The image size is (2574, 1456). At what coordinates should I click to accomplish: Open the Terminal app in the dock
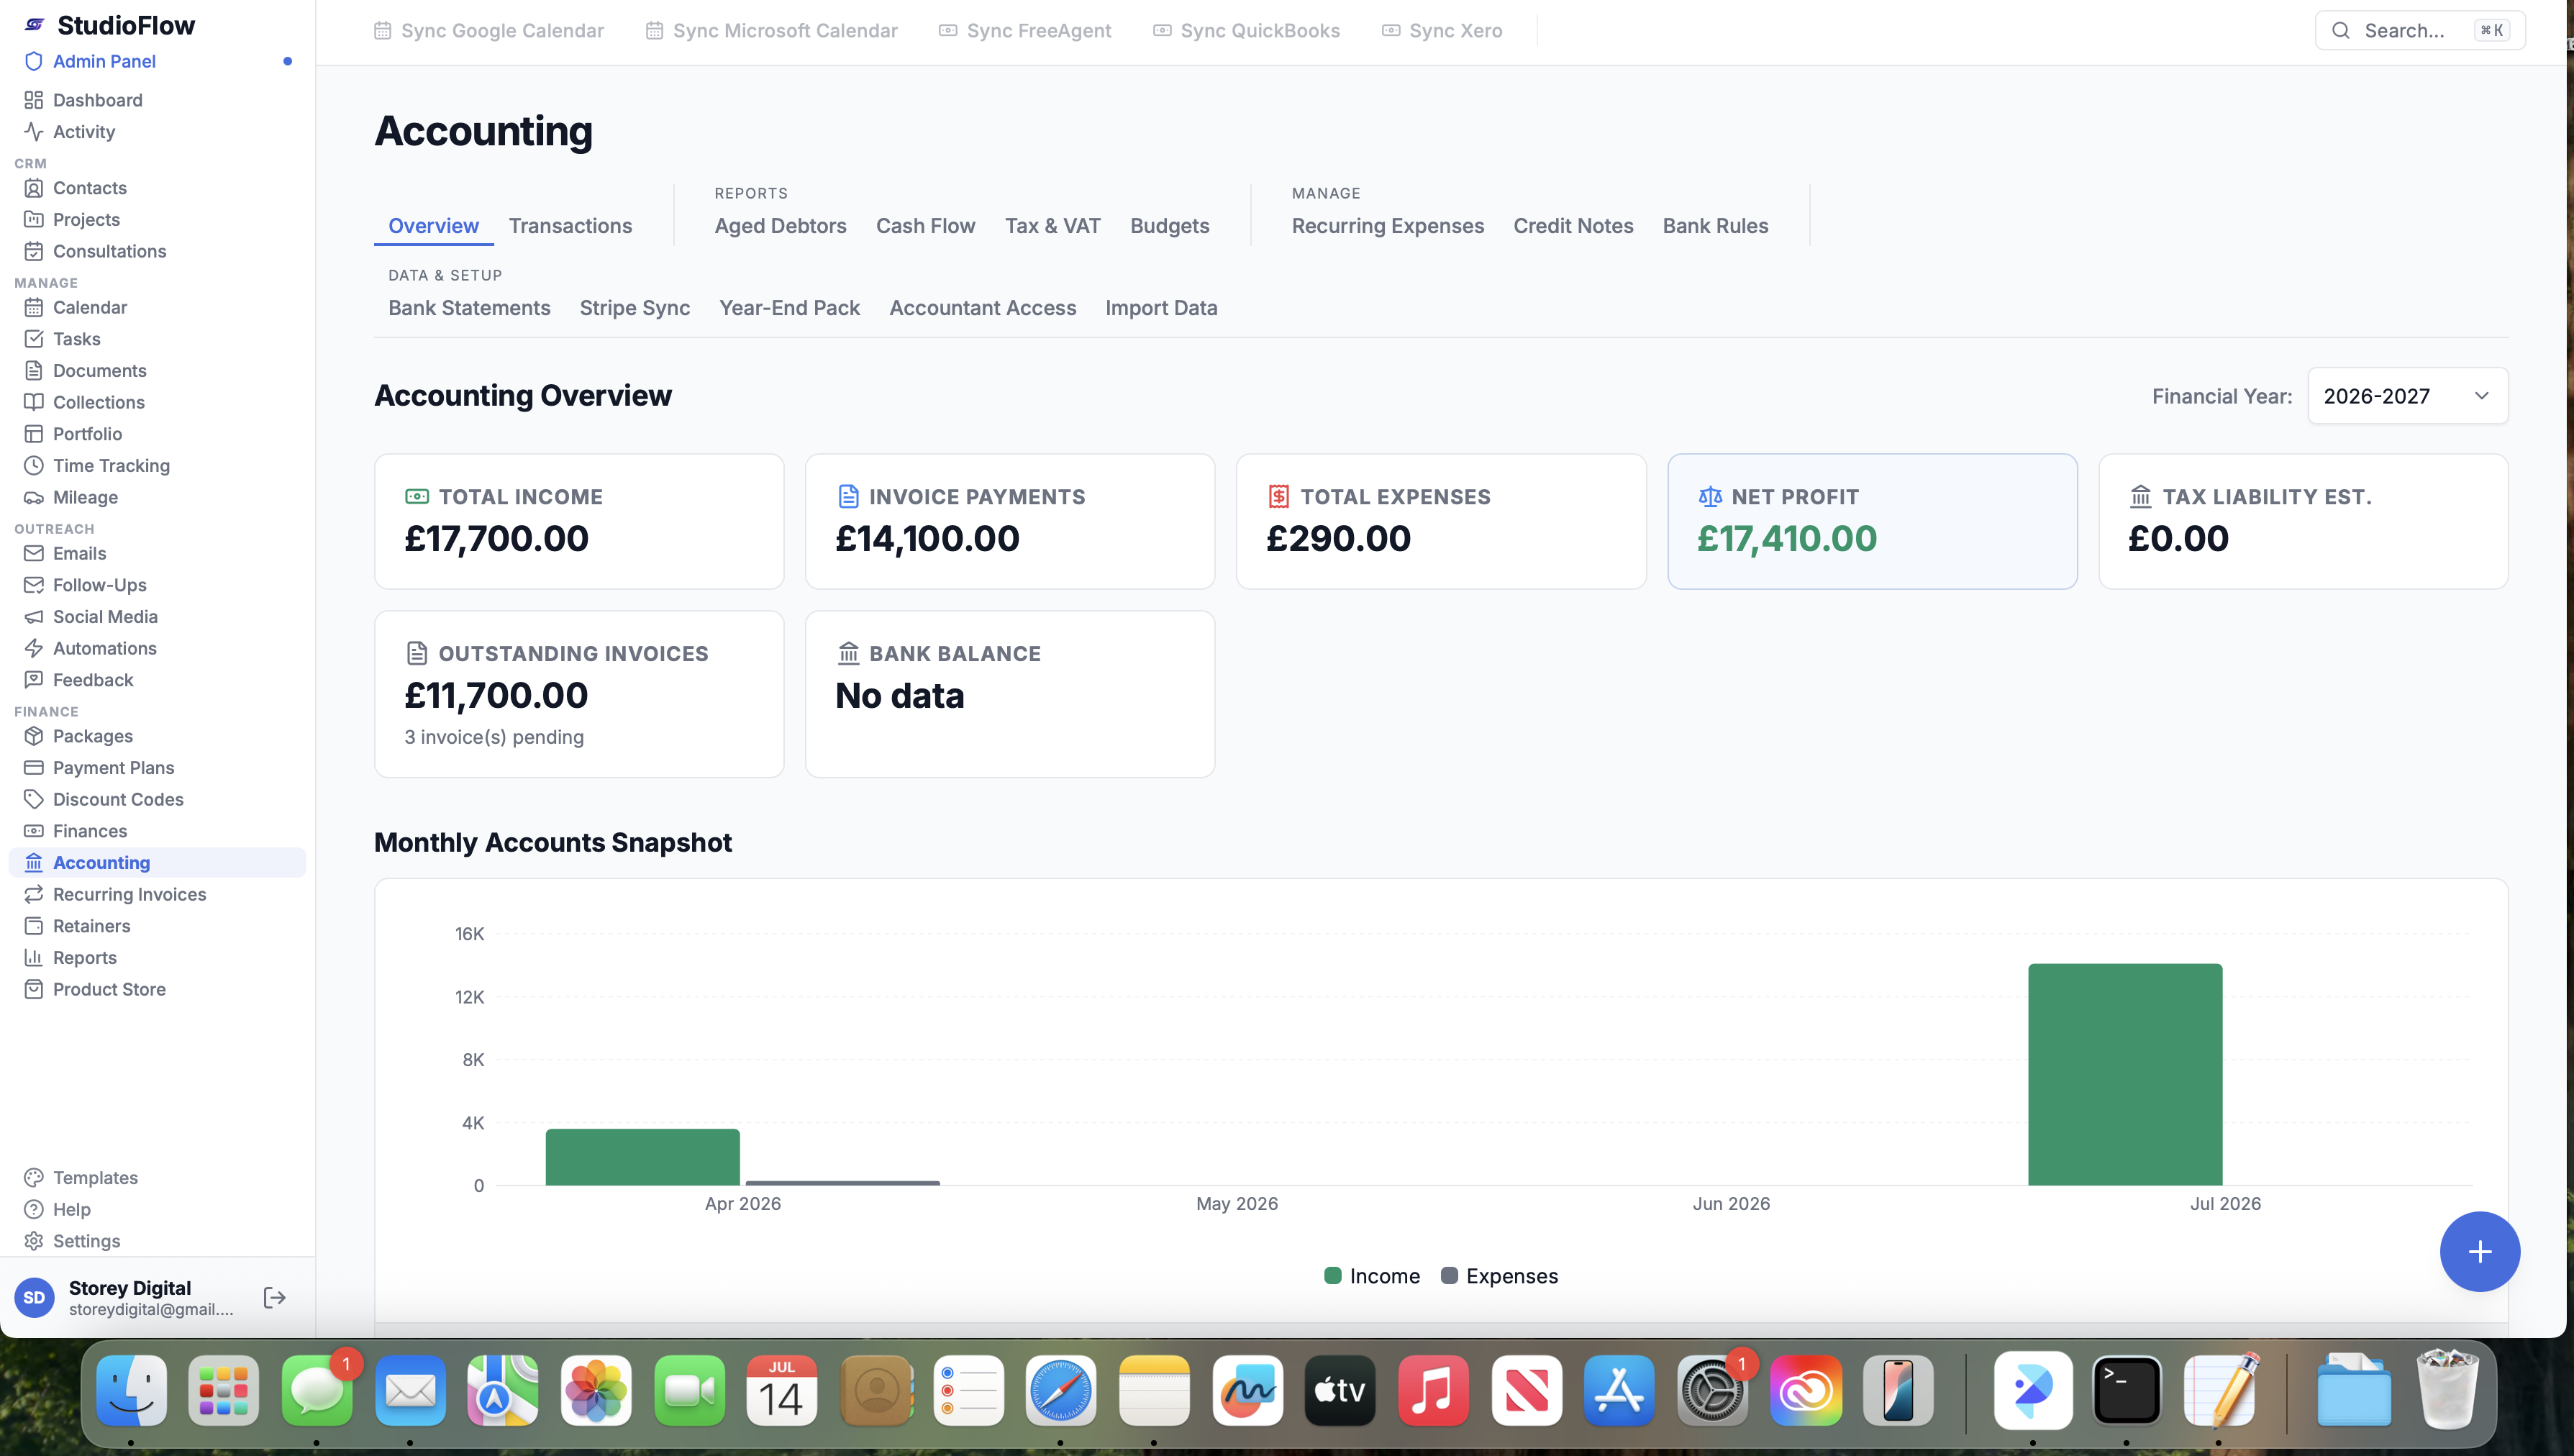tap(2126, 1390)
